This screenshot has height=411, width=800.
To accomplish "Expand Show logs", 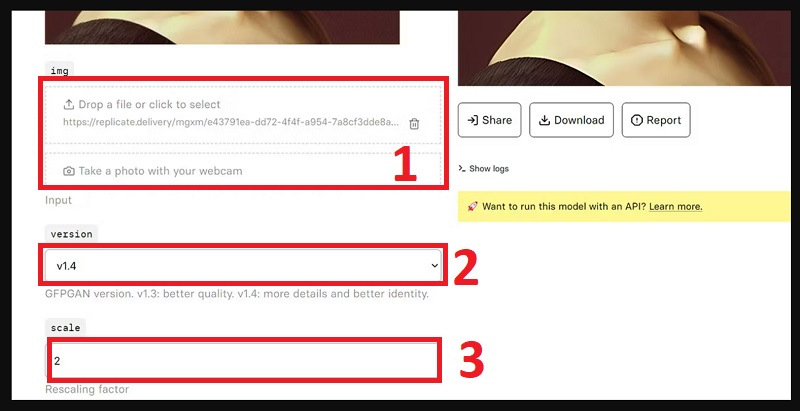I will [483, 168].
